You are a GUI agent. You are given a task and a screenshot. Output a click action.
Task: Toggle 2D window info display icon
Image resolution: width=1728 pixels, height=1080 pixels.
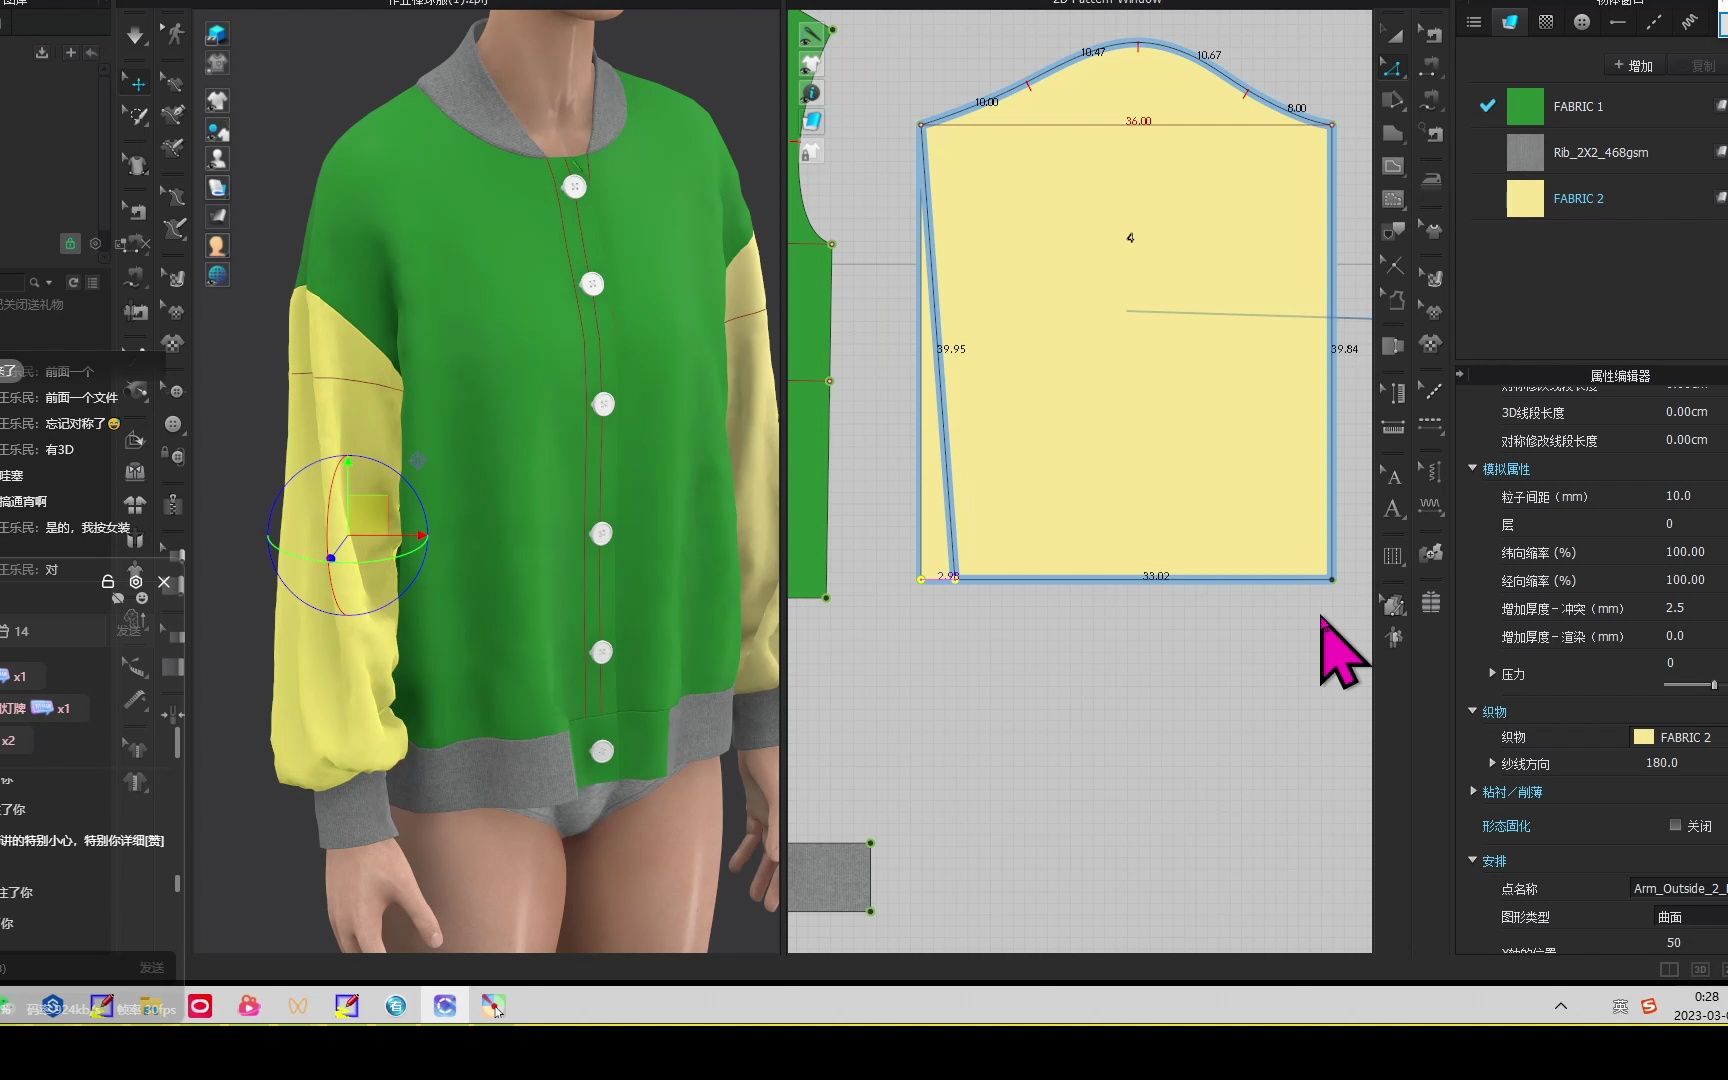pyautogui.click(x=811, y=93)
